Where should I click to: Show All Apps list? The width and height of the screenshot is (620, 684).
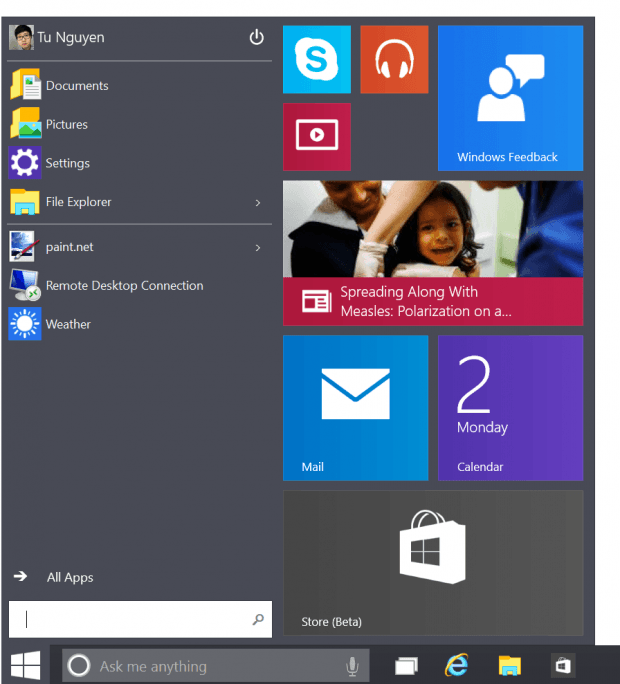click(54, 577)
